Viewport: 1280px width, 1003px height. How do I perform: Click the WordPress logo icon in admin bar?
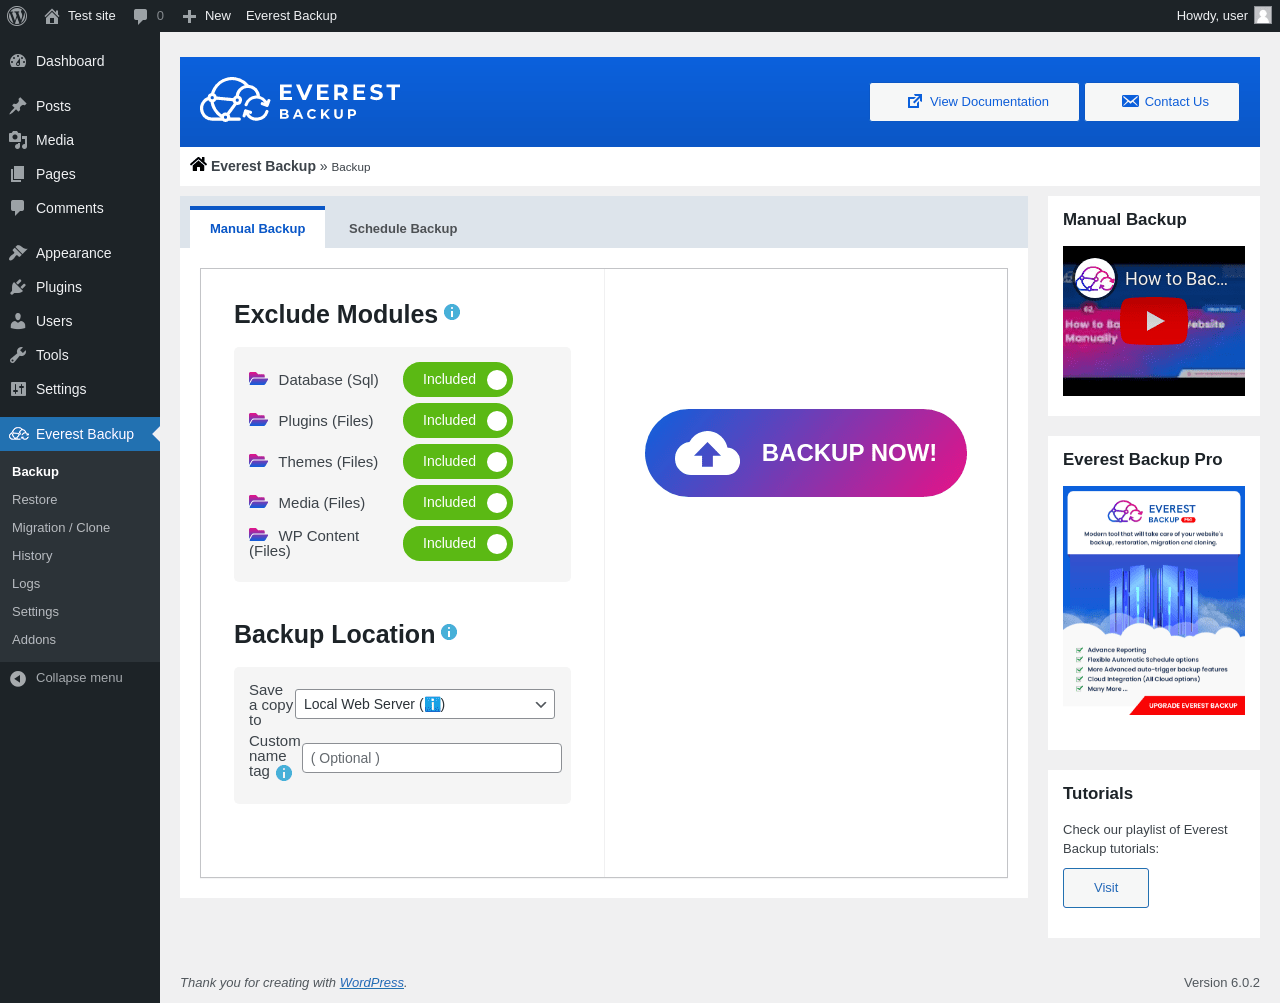point(17,16)
